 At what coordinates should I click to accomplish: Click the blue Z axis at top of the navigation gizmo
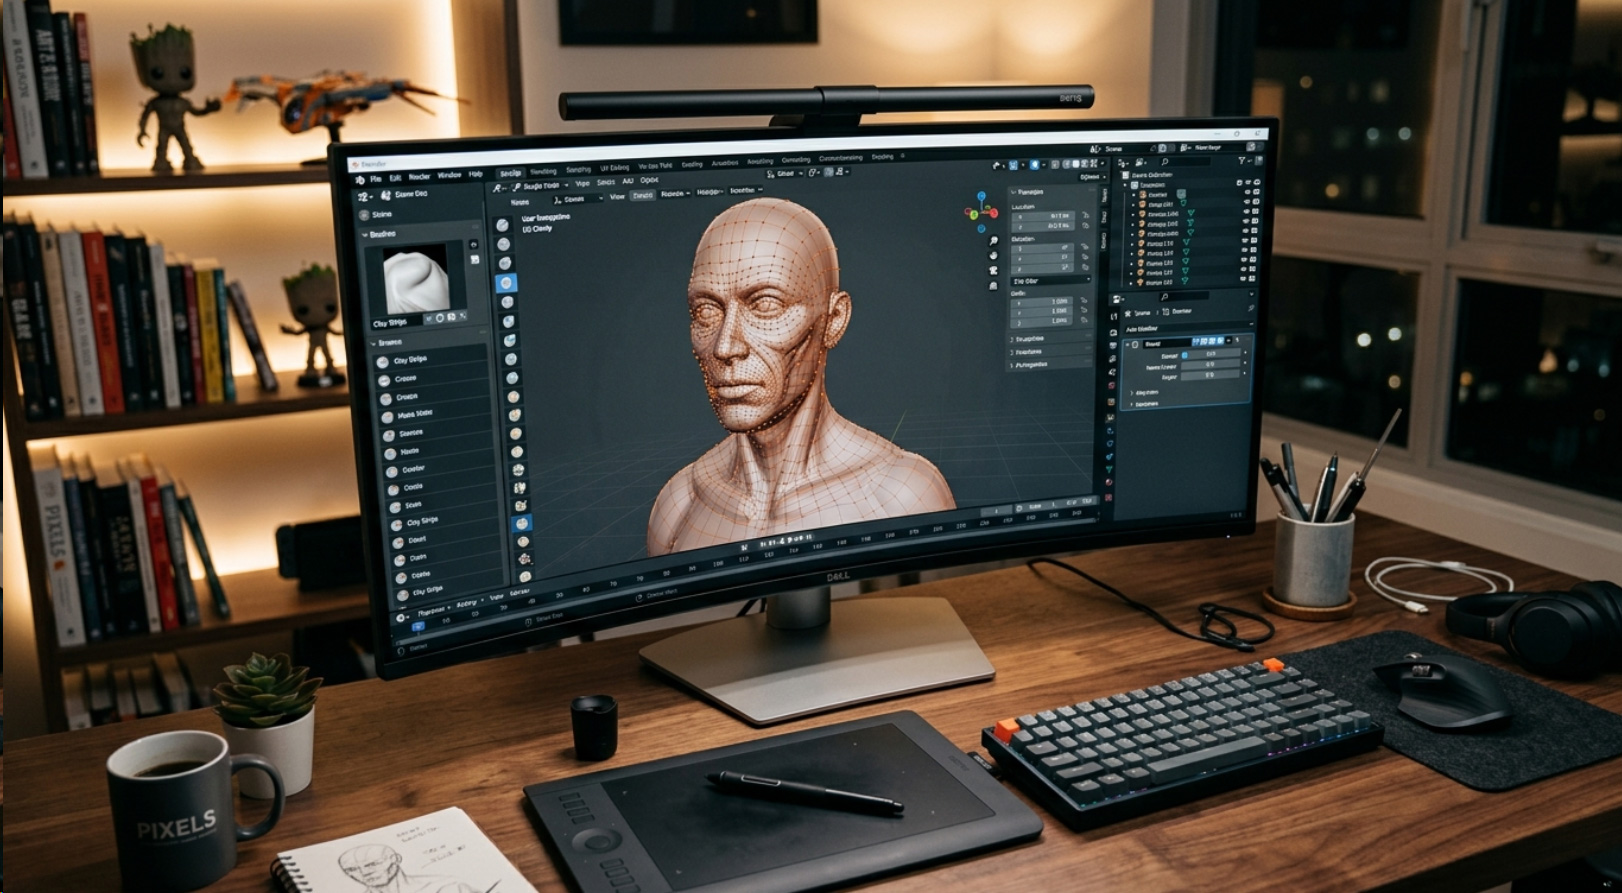pos(981,196)
